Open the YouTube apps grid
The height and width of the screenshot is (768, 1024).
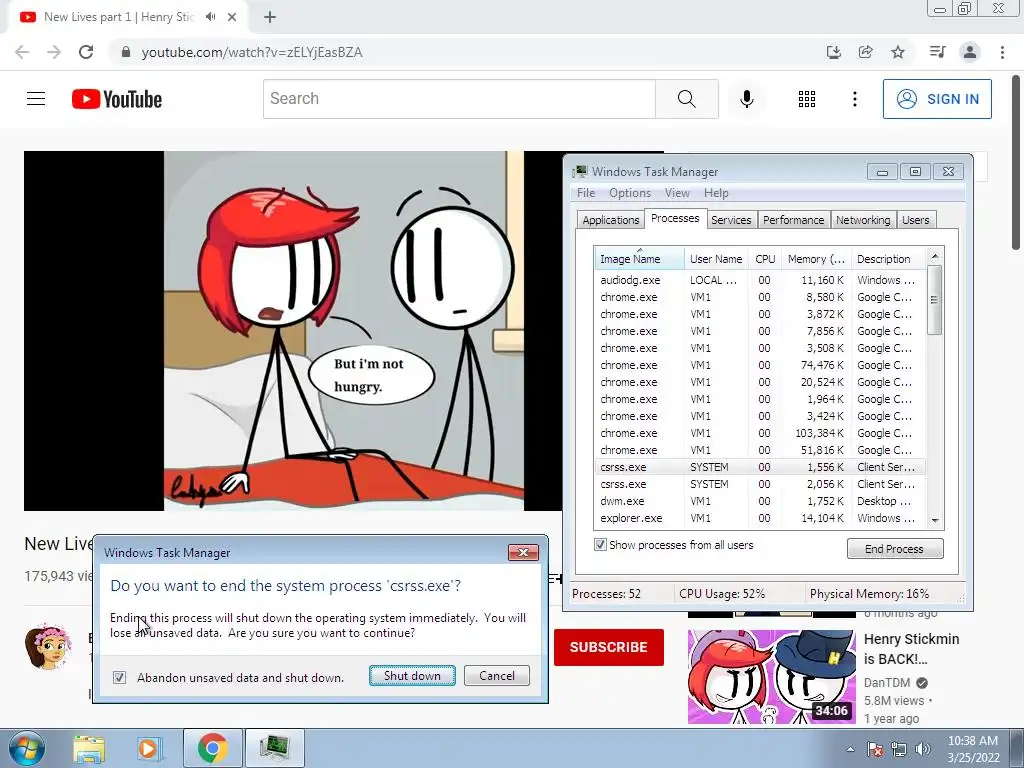(x=807, y=99)
